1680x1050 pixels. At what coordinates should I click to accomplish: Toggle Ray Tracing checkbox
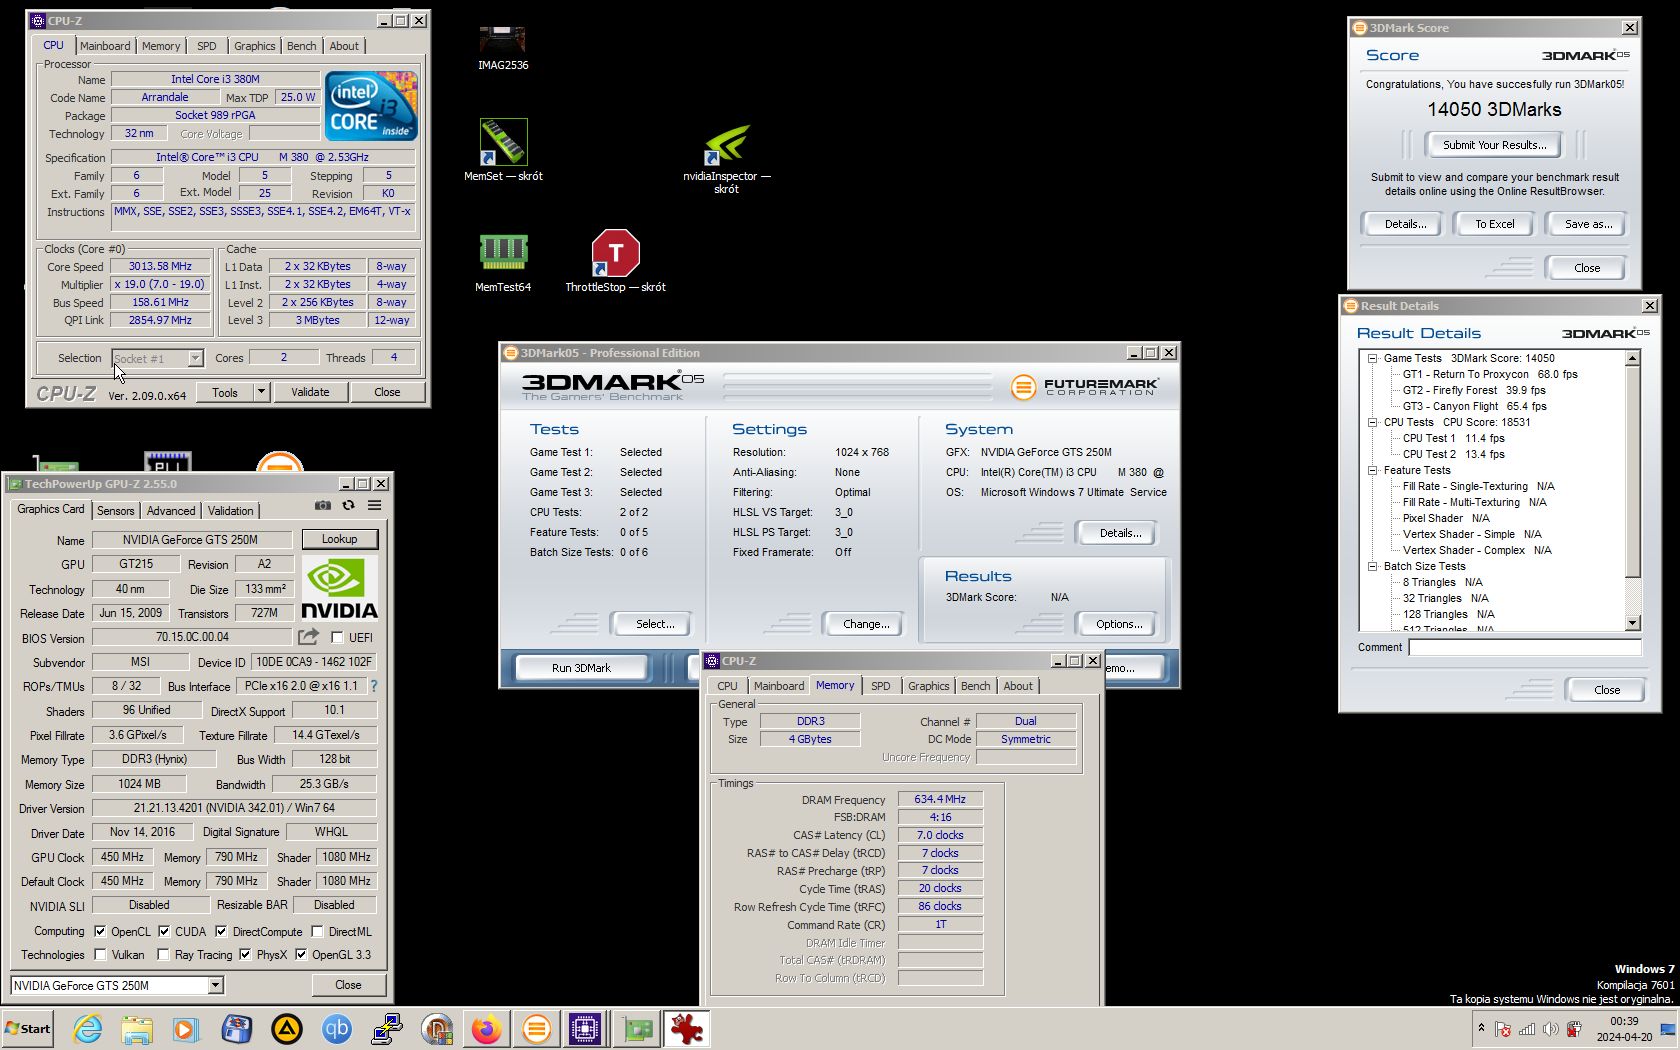(163, 955)
